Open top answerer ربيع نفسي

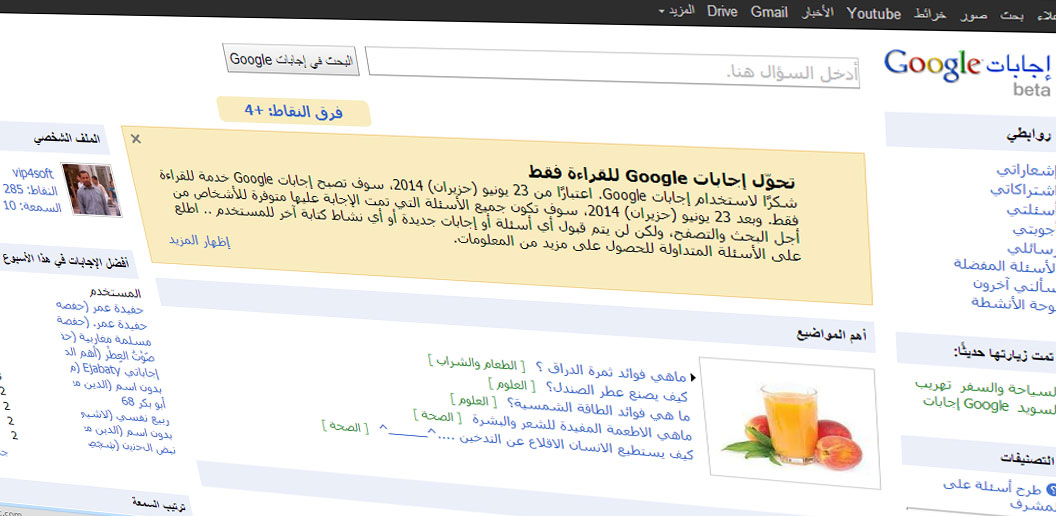[126, 418]
